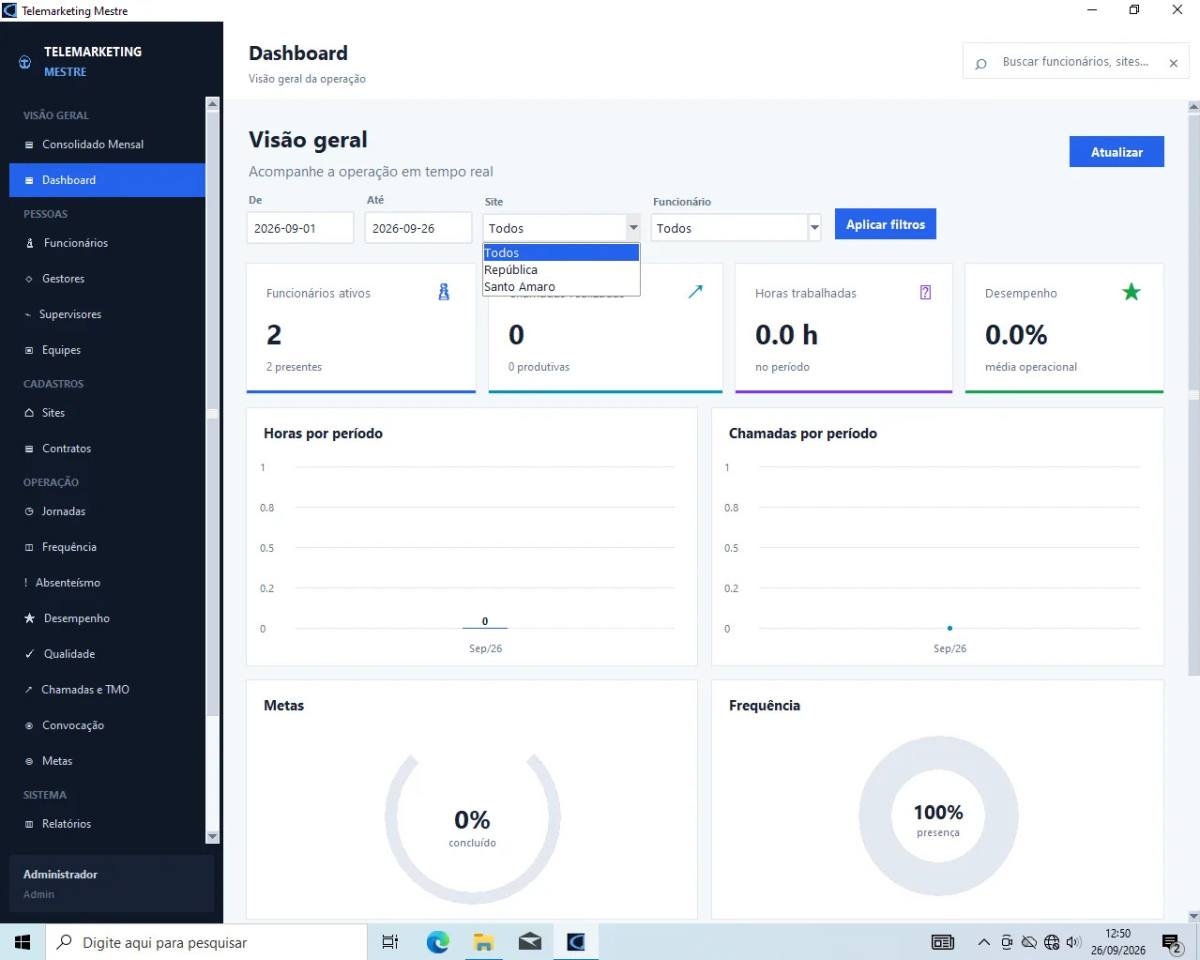Image resolution: width=1200 pixels, height=960 pixels.
Task: Clear search using the X icon
Action: pos(1173,62)
